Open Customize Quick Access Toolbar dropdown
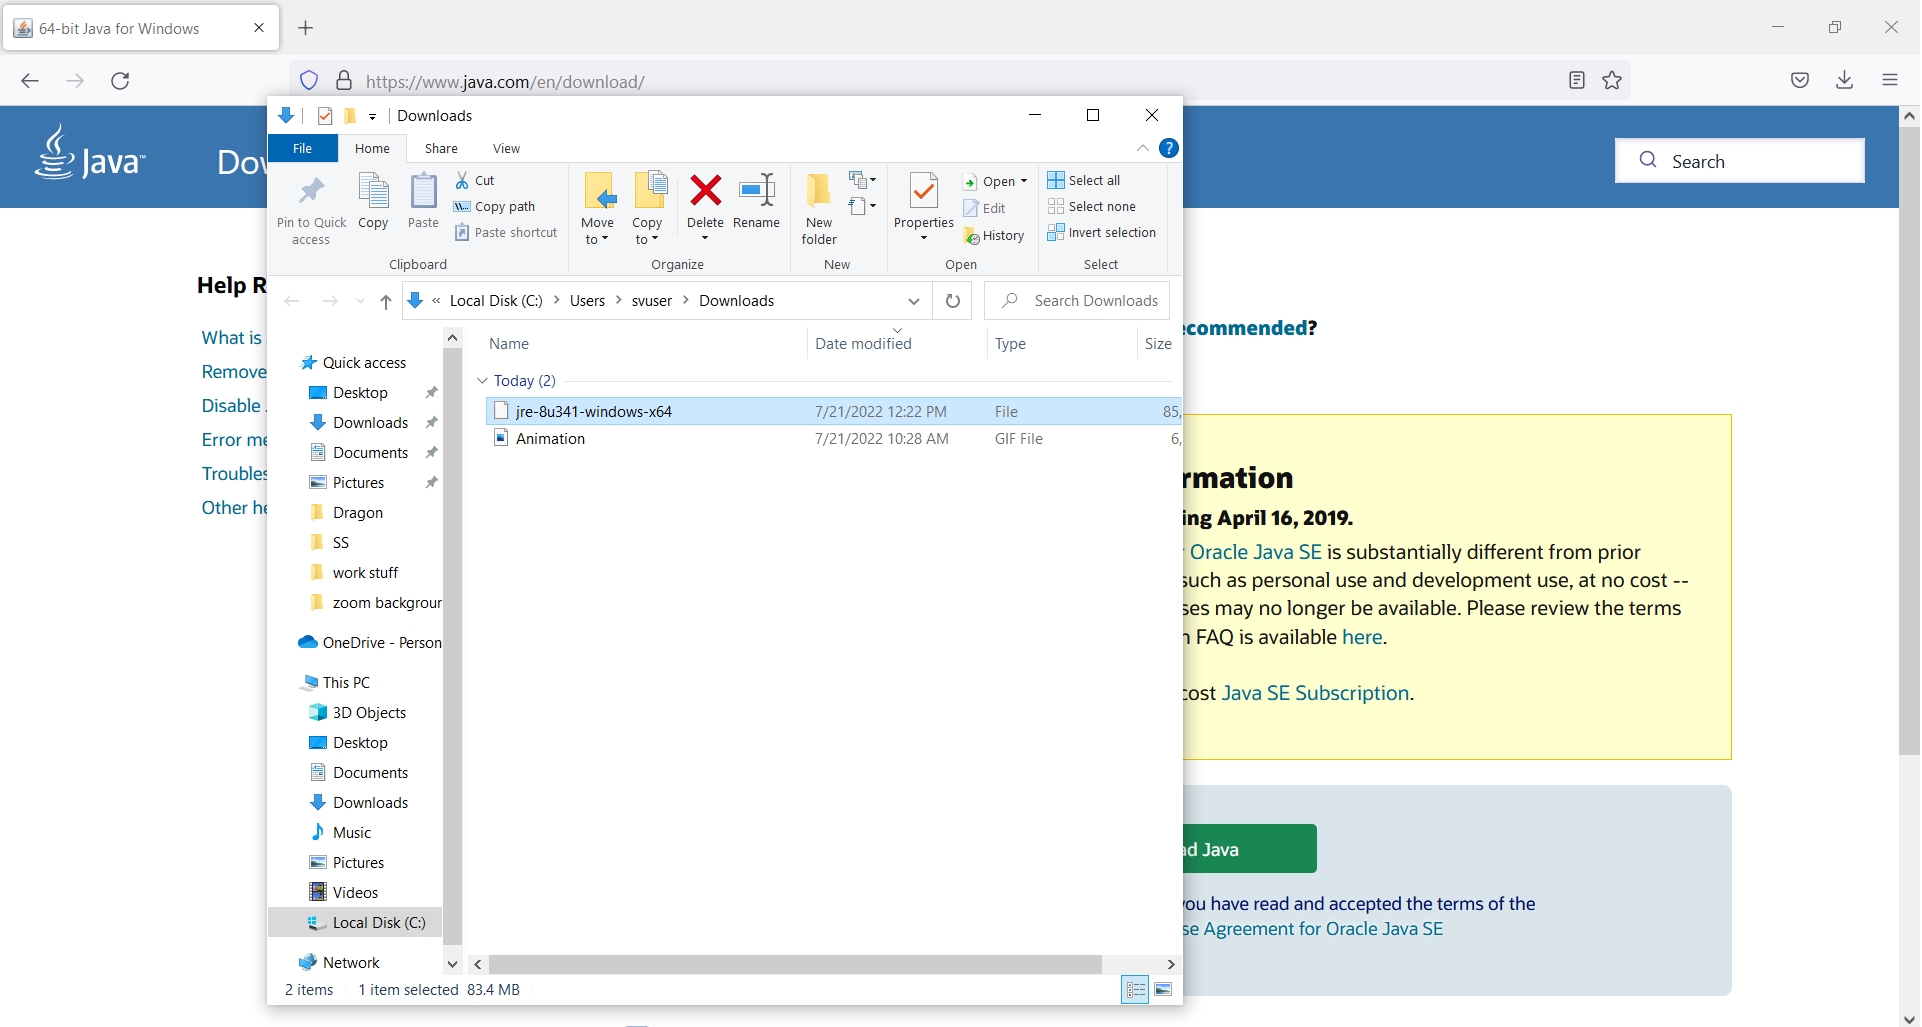The width and height of the screenshot is (1922, 1027). [x=372, y=116]
